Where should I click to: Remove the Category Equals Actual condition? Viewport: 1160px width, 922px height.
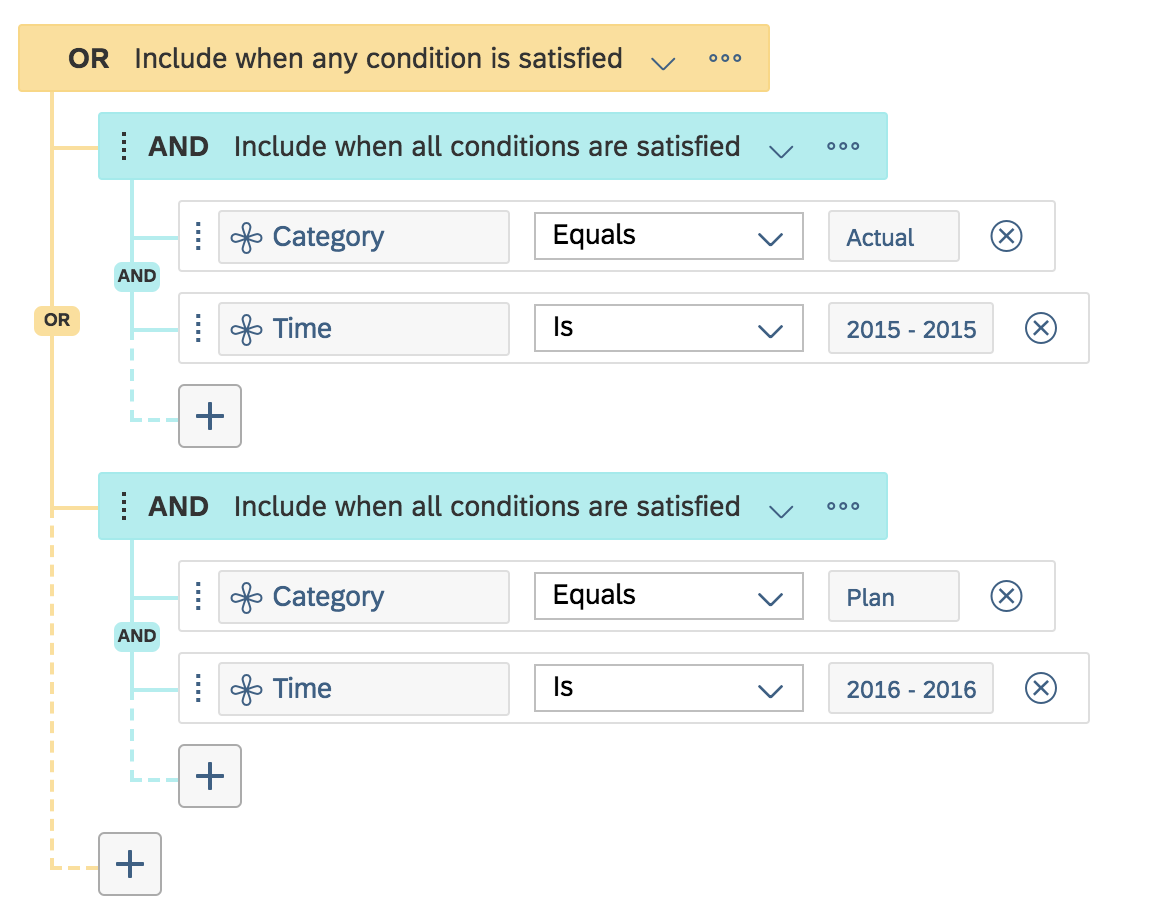(x=1006, y=236)
